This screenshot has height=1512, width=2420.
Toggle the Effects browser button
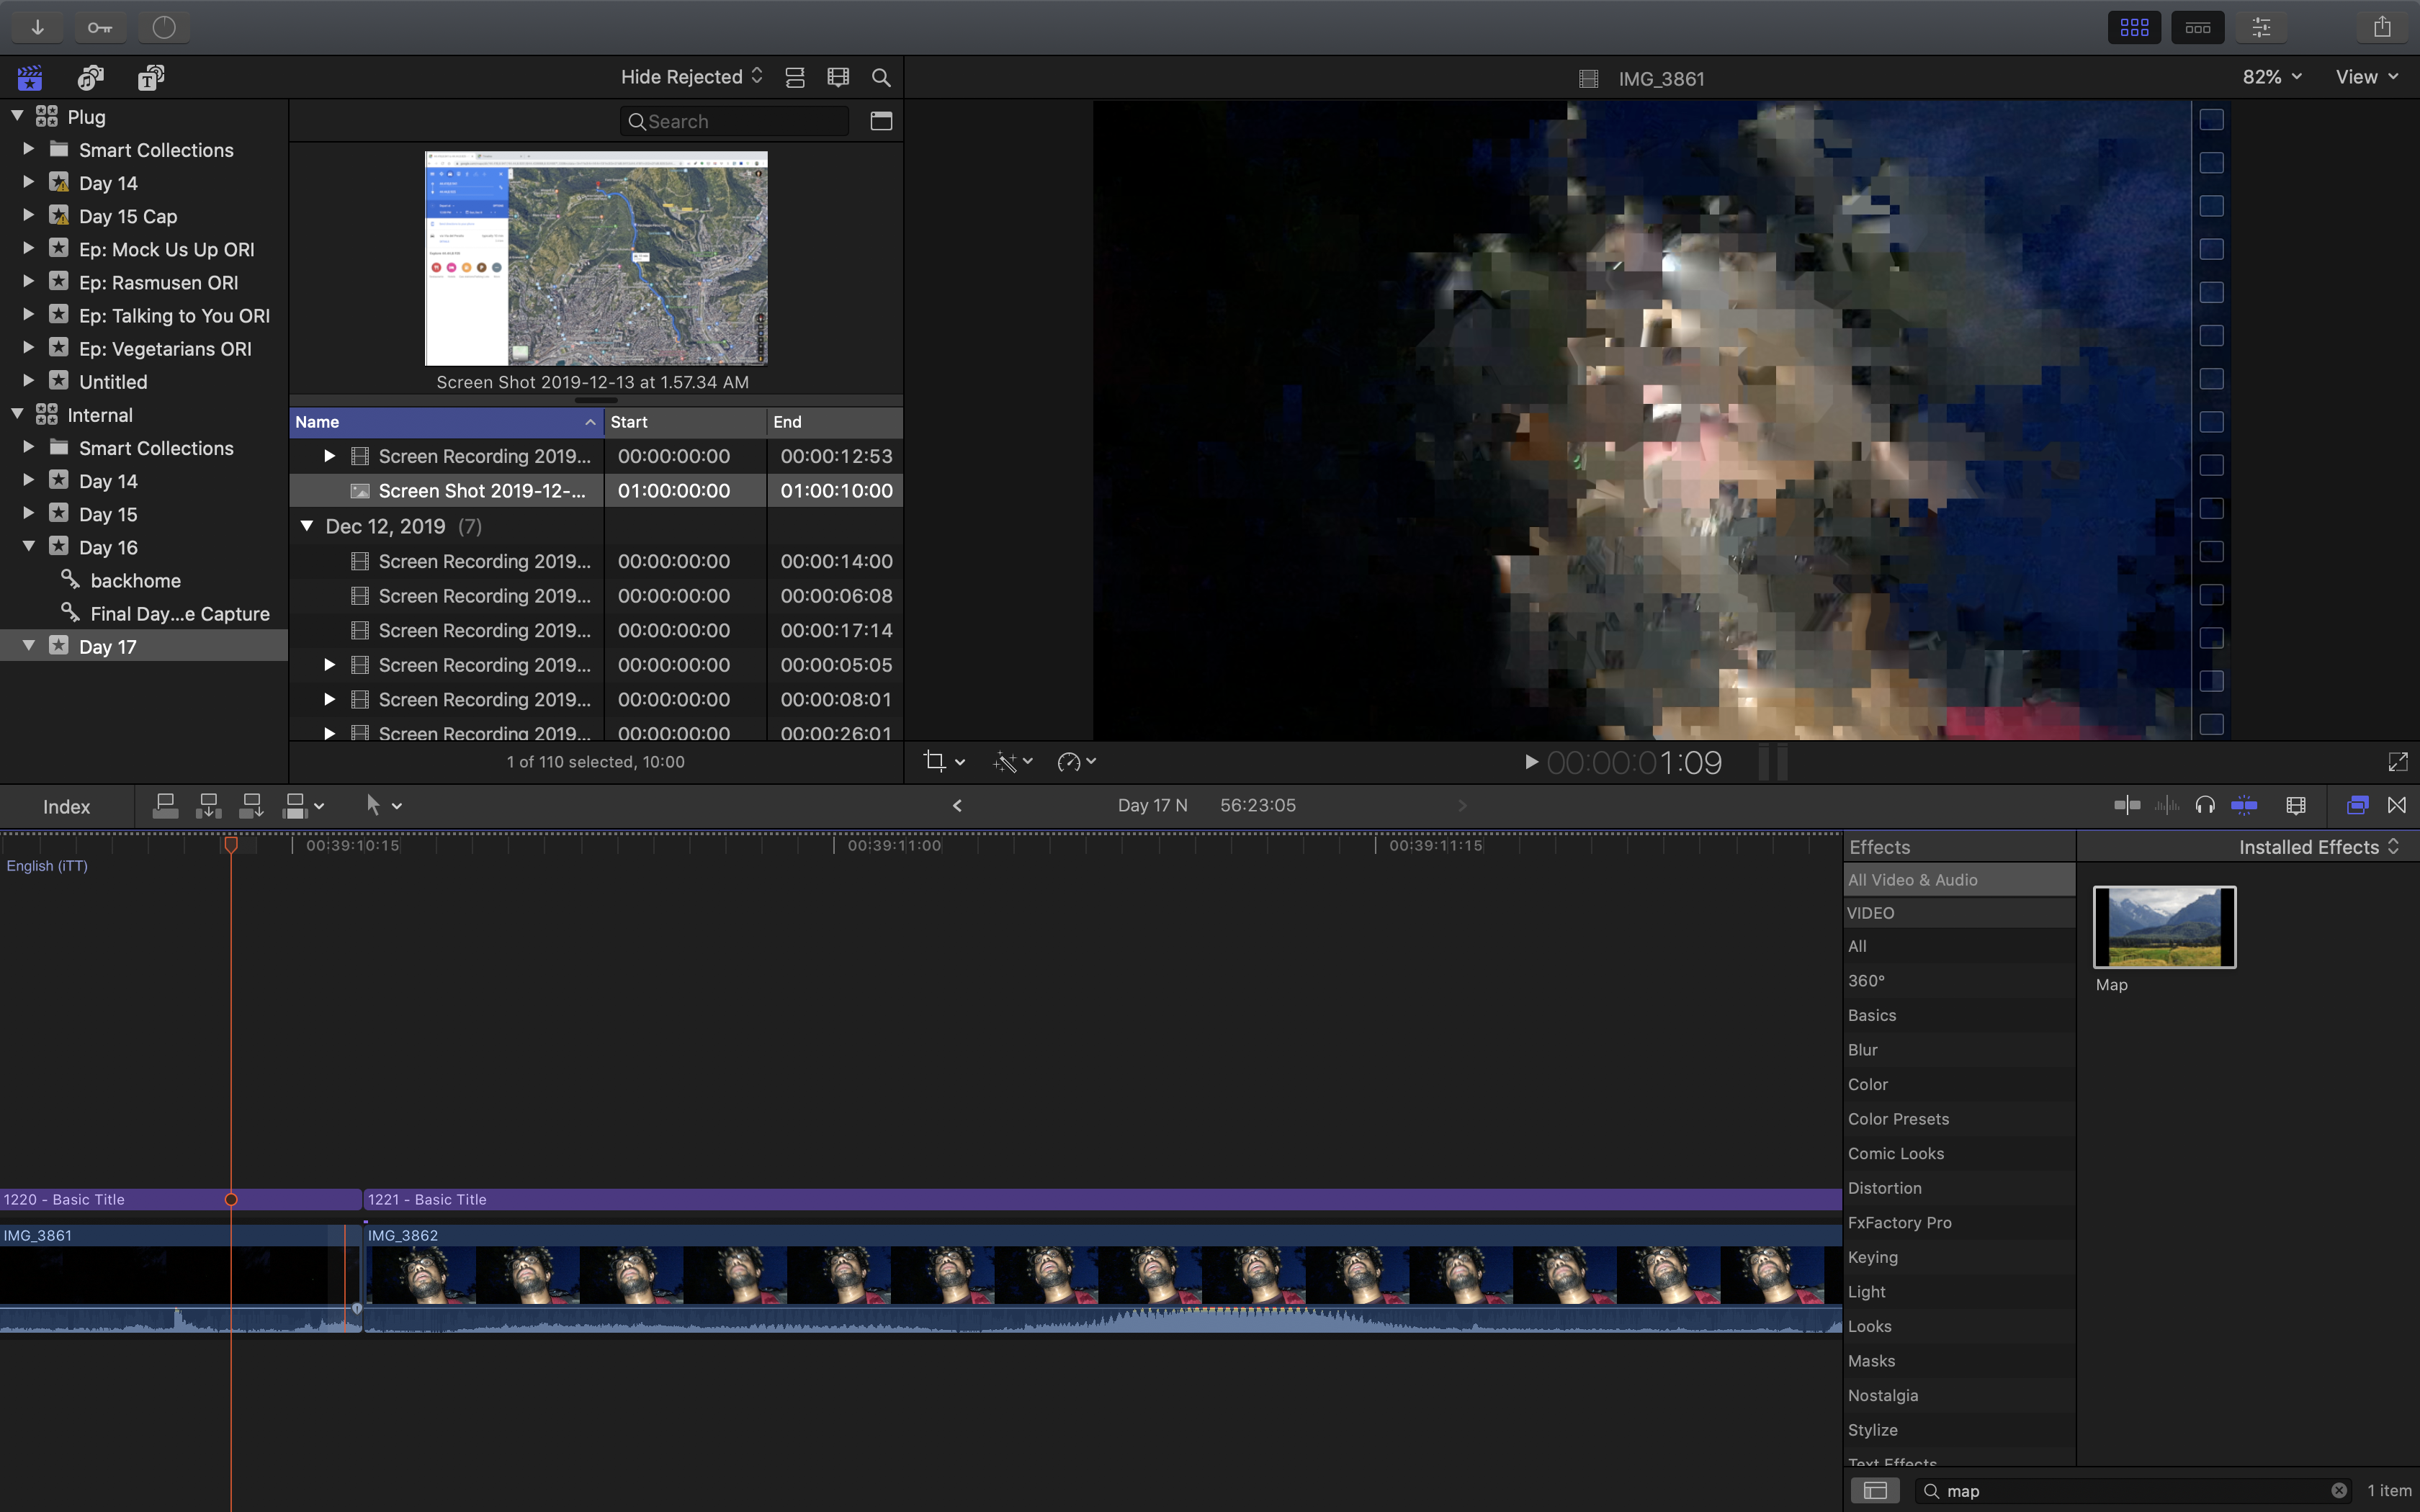point(2357,805)
